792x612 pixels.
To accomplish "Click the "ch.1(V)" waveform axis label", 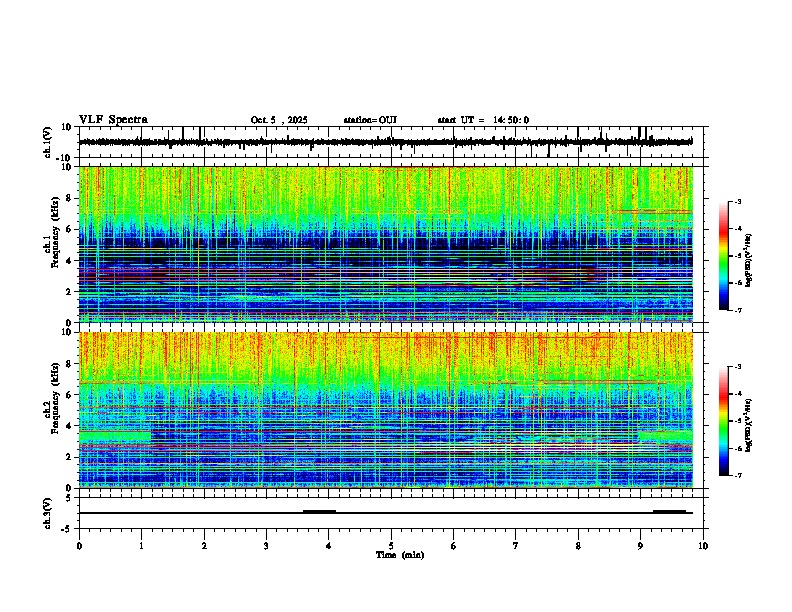I will click(48, 142).
